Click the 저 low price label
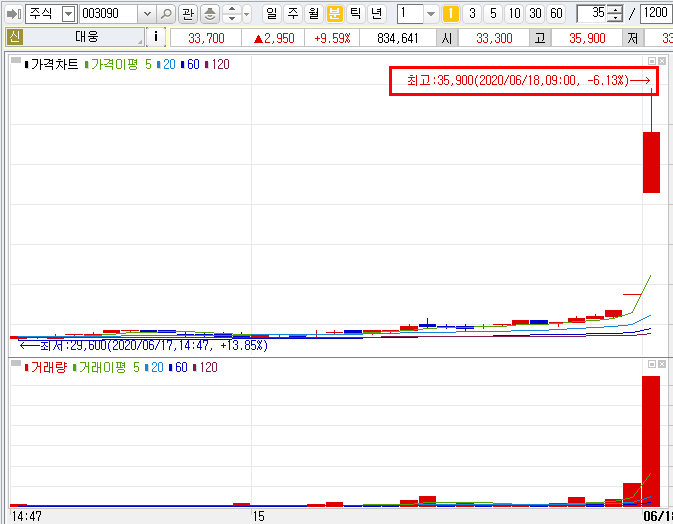673x524 pixels. click(633, 38)
